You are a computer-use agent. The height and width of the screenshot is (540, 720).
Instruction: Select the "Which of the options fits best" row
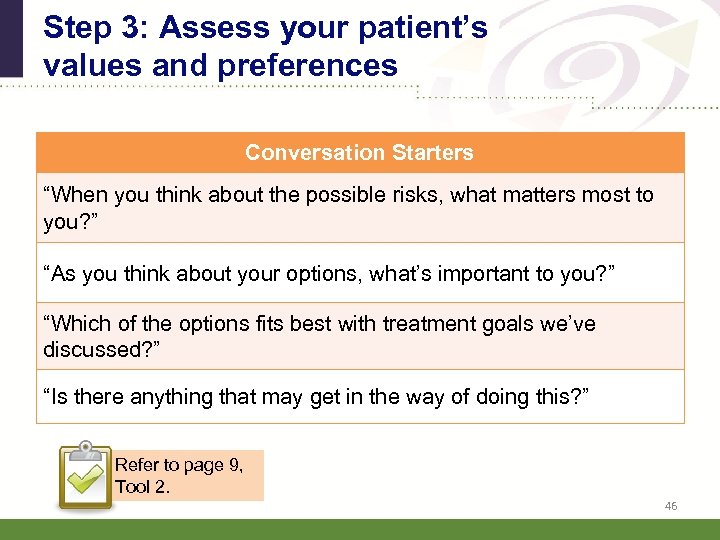tap(360, 336)
